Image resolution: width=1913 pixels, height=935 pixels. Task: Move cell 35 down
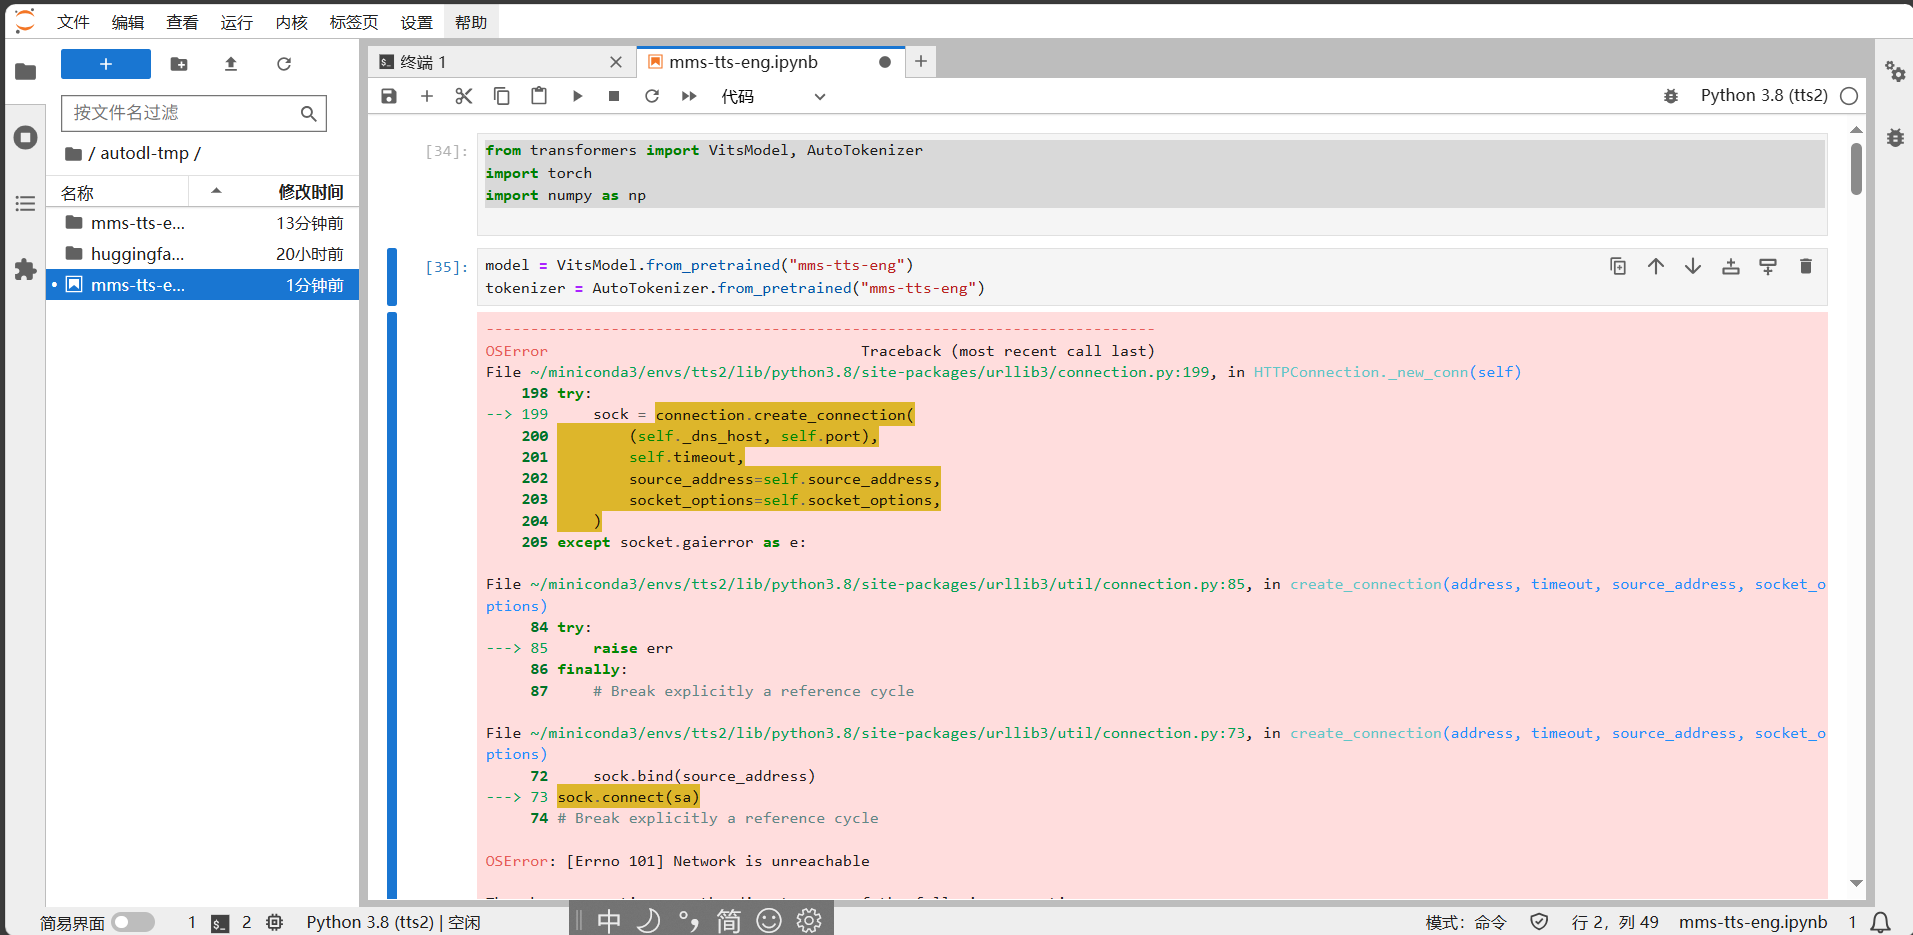click(1693, 266)
